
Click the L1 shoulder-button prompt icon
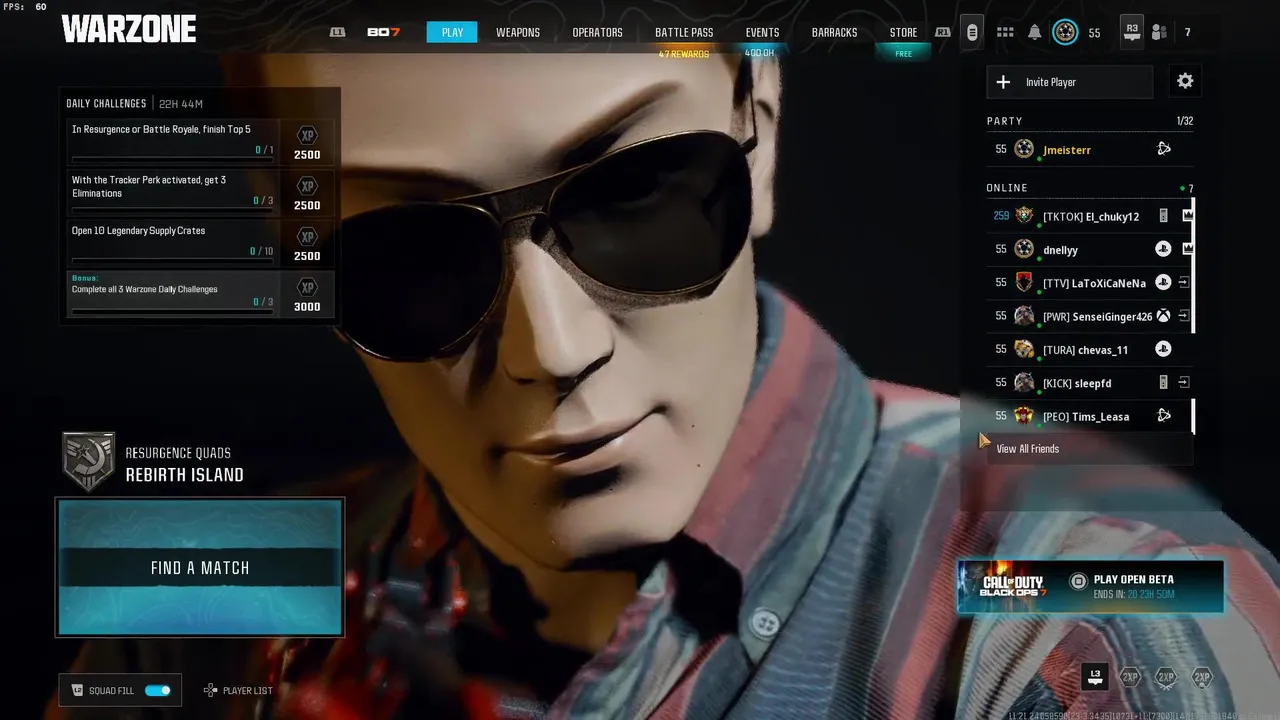coord(337,32)
